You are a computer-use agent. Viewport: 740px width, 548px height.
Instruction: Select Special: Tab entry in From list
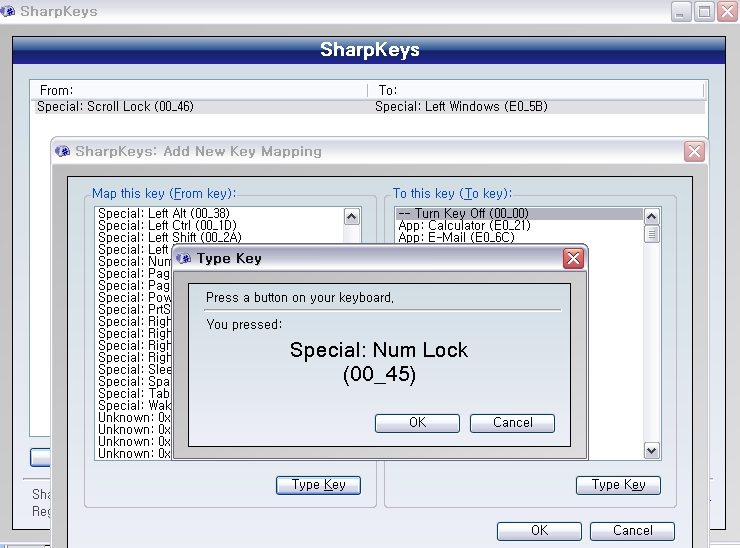(x=134, y=394)
